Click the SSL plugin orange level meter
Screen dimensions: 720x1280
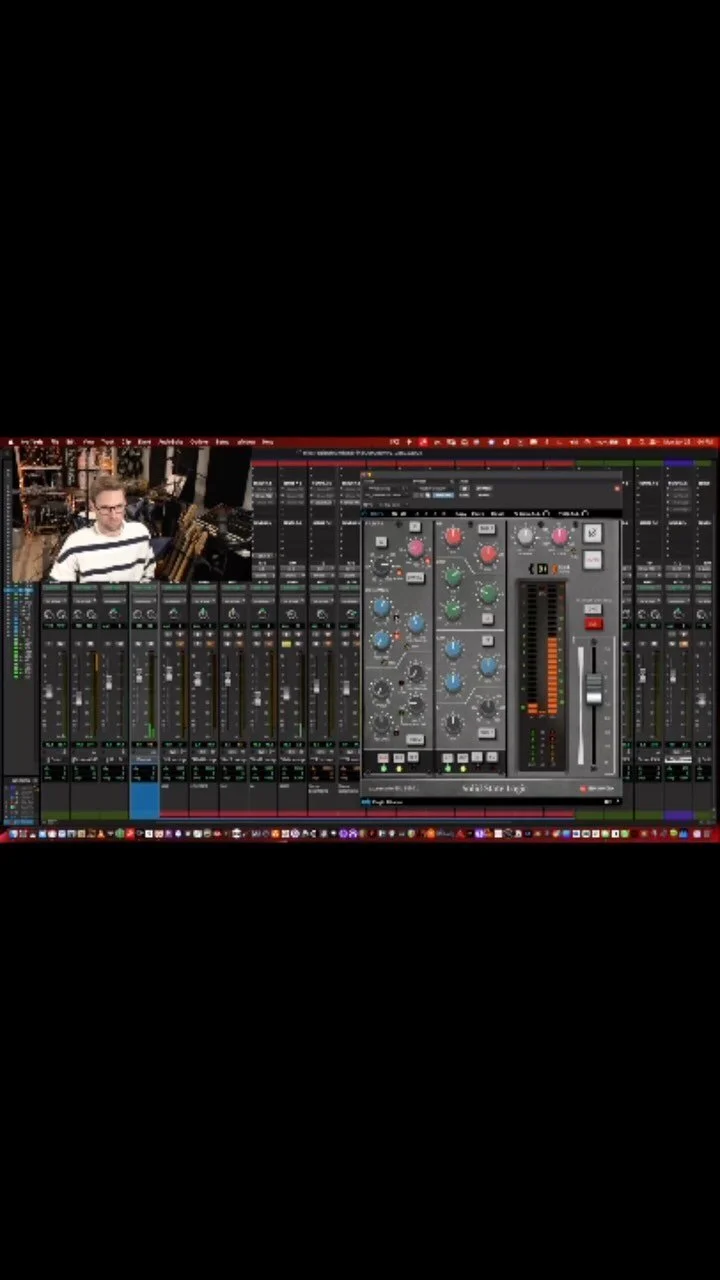point(552,676)
